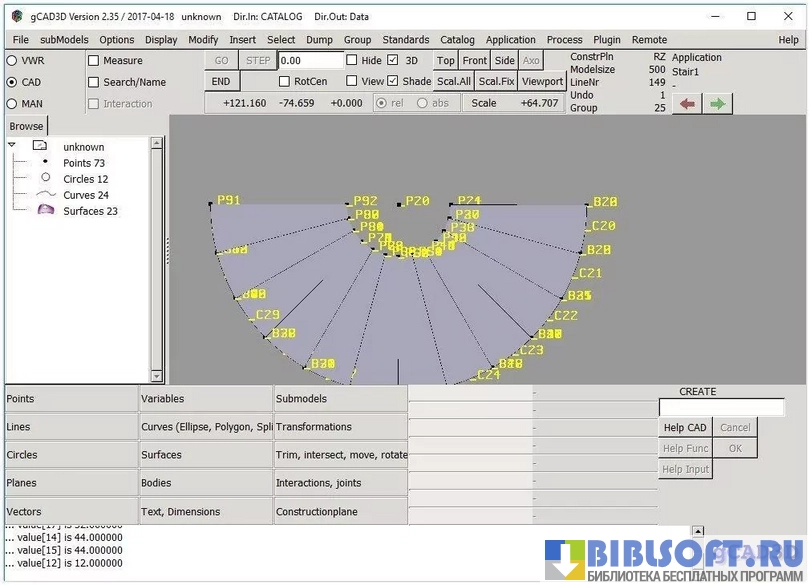Screen dimensions: 810x585
Task: Select the Circles 12 tree icon
Action: coord(45,178)
